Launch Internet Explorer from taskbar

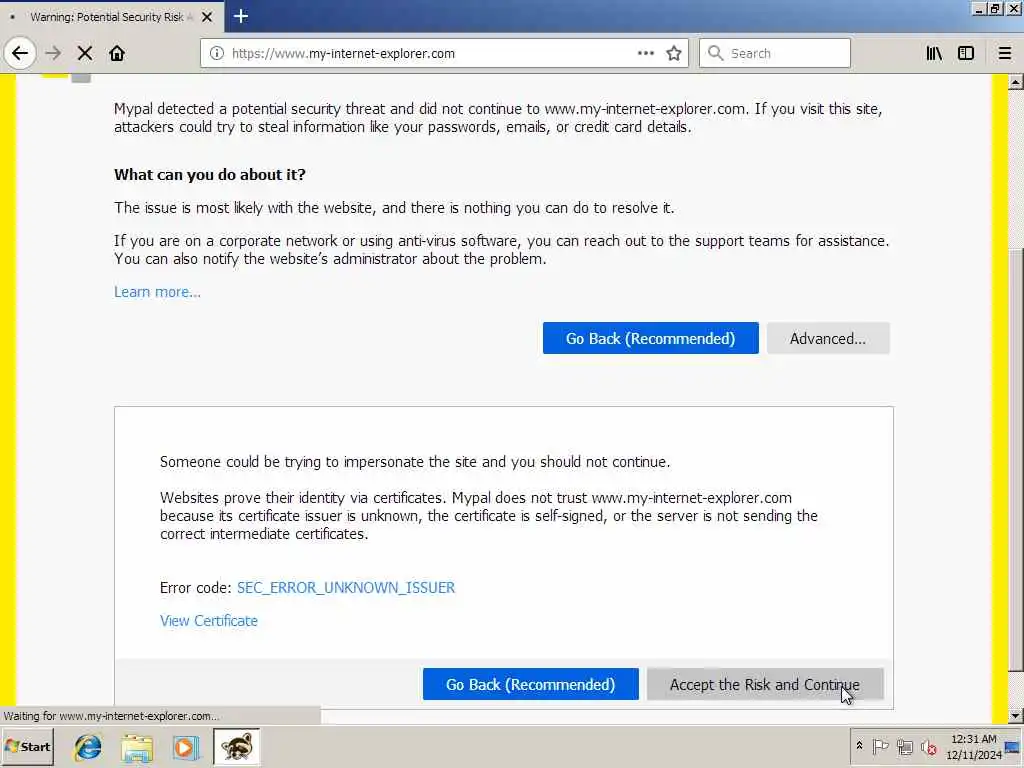pyautogui.click(x=88, y=747)
